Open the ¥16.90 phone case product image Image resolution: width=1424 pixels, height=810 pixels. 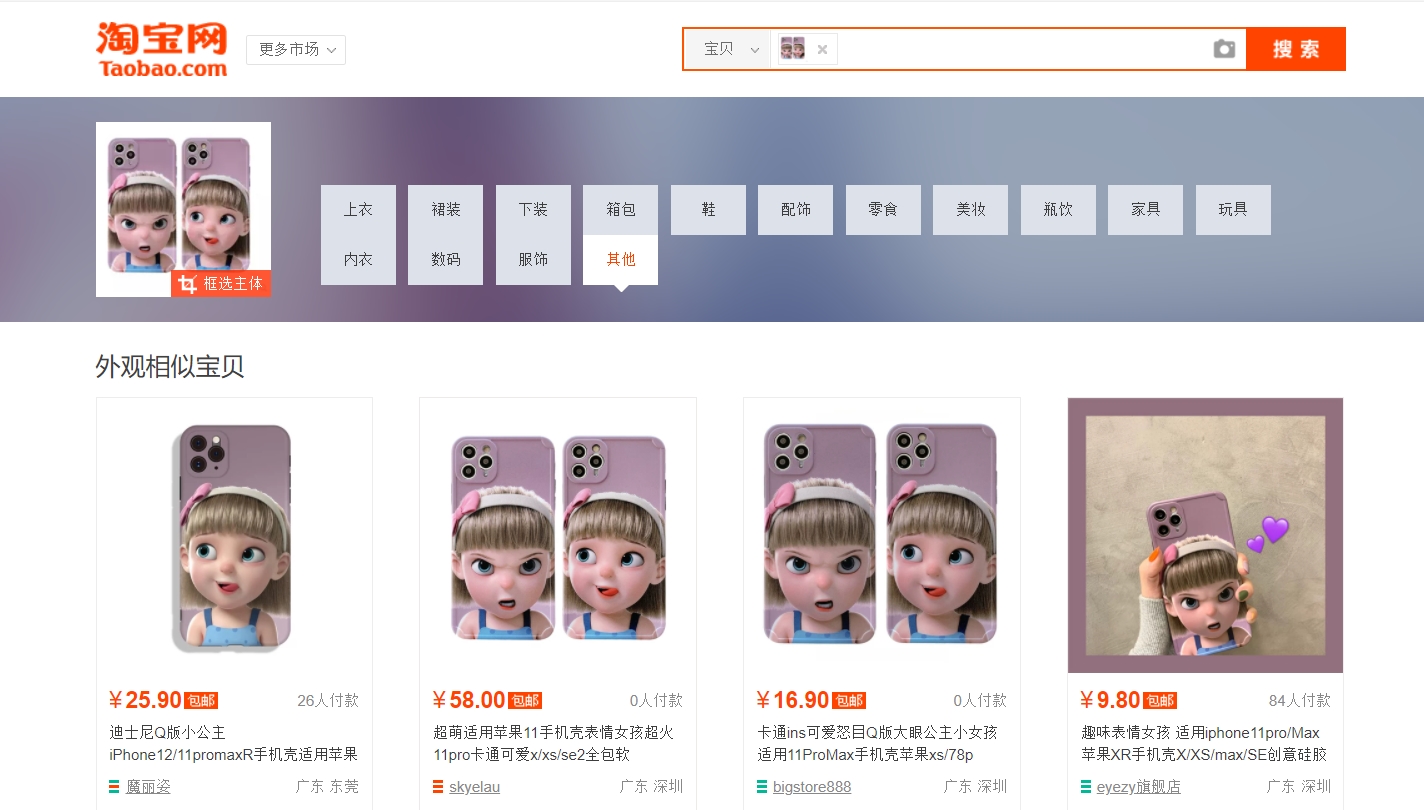(882, 536)
